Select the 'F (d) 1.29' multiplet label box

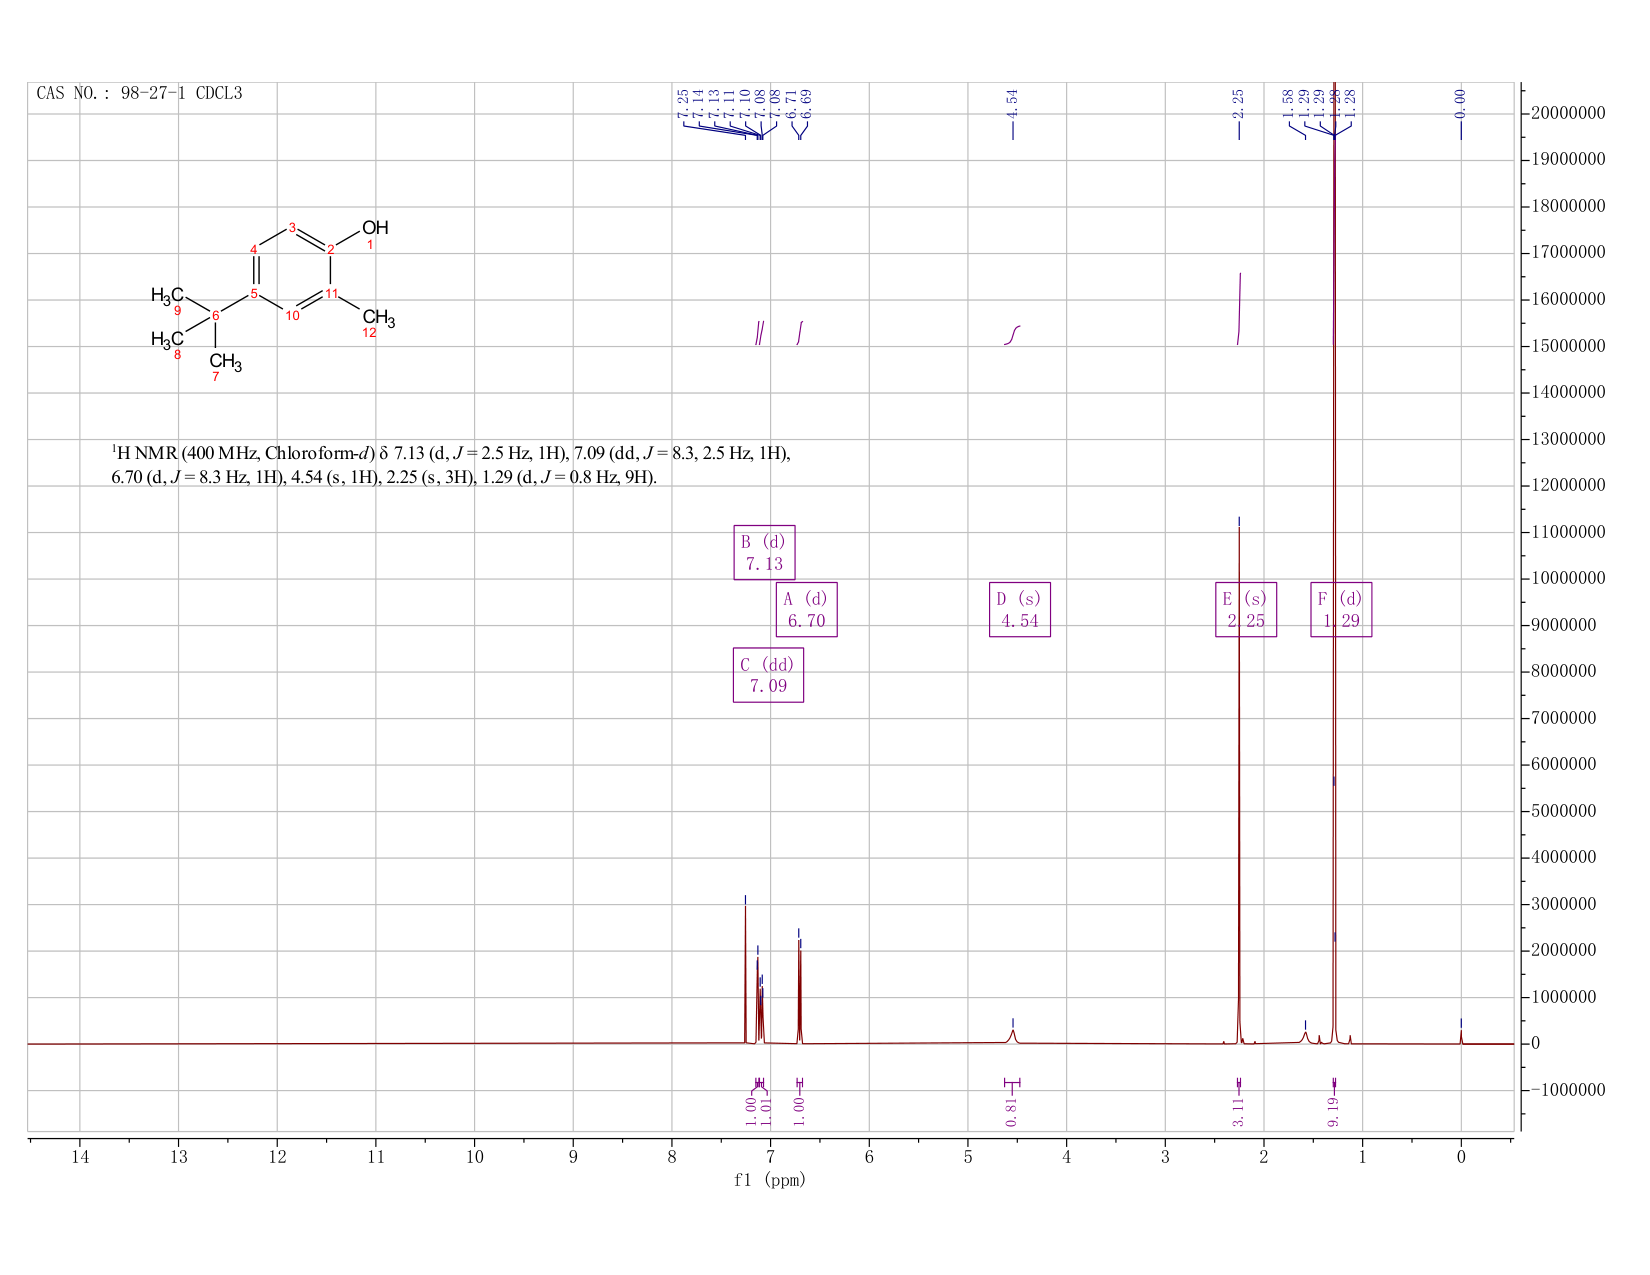[x=1341, y=609]
